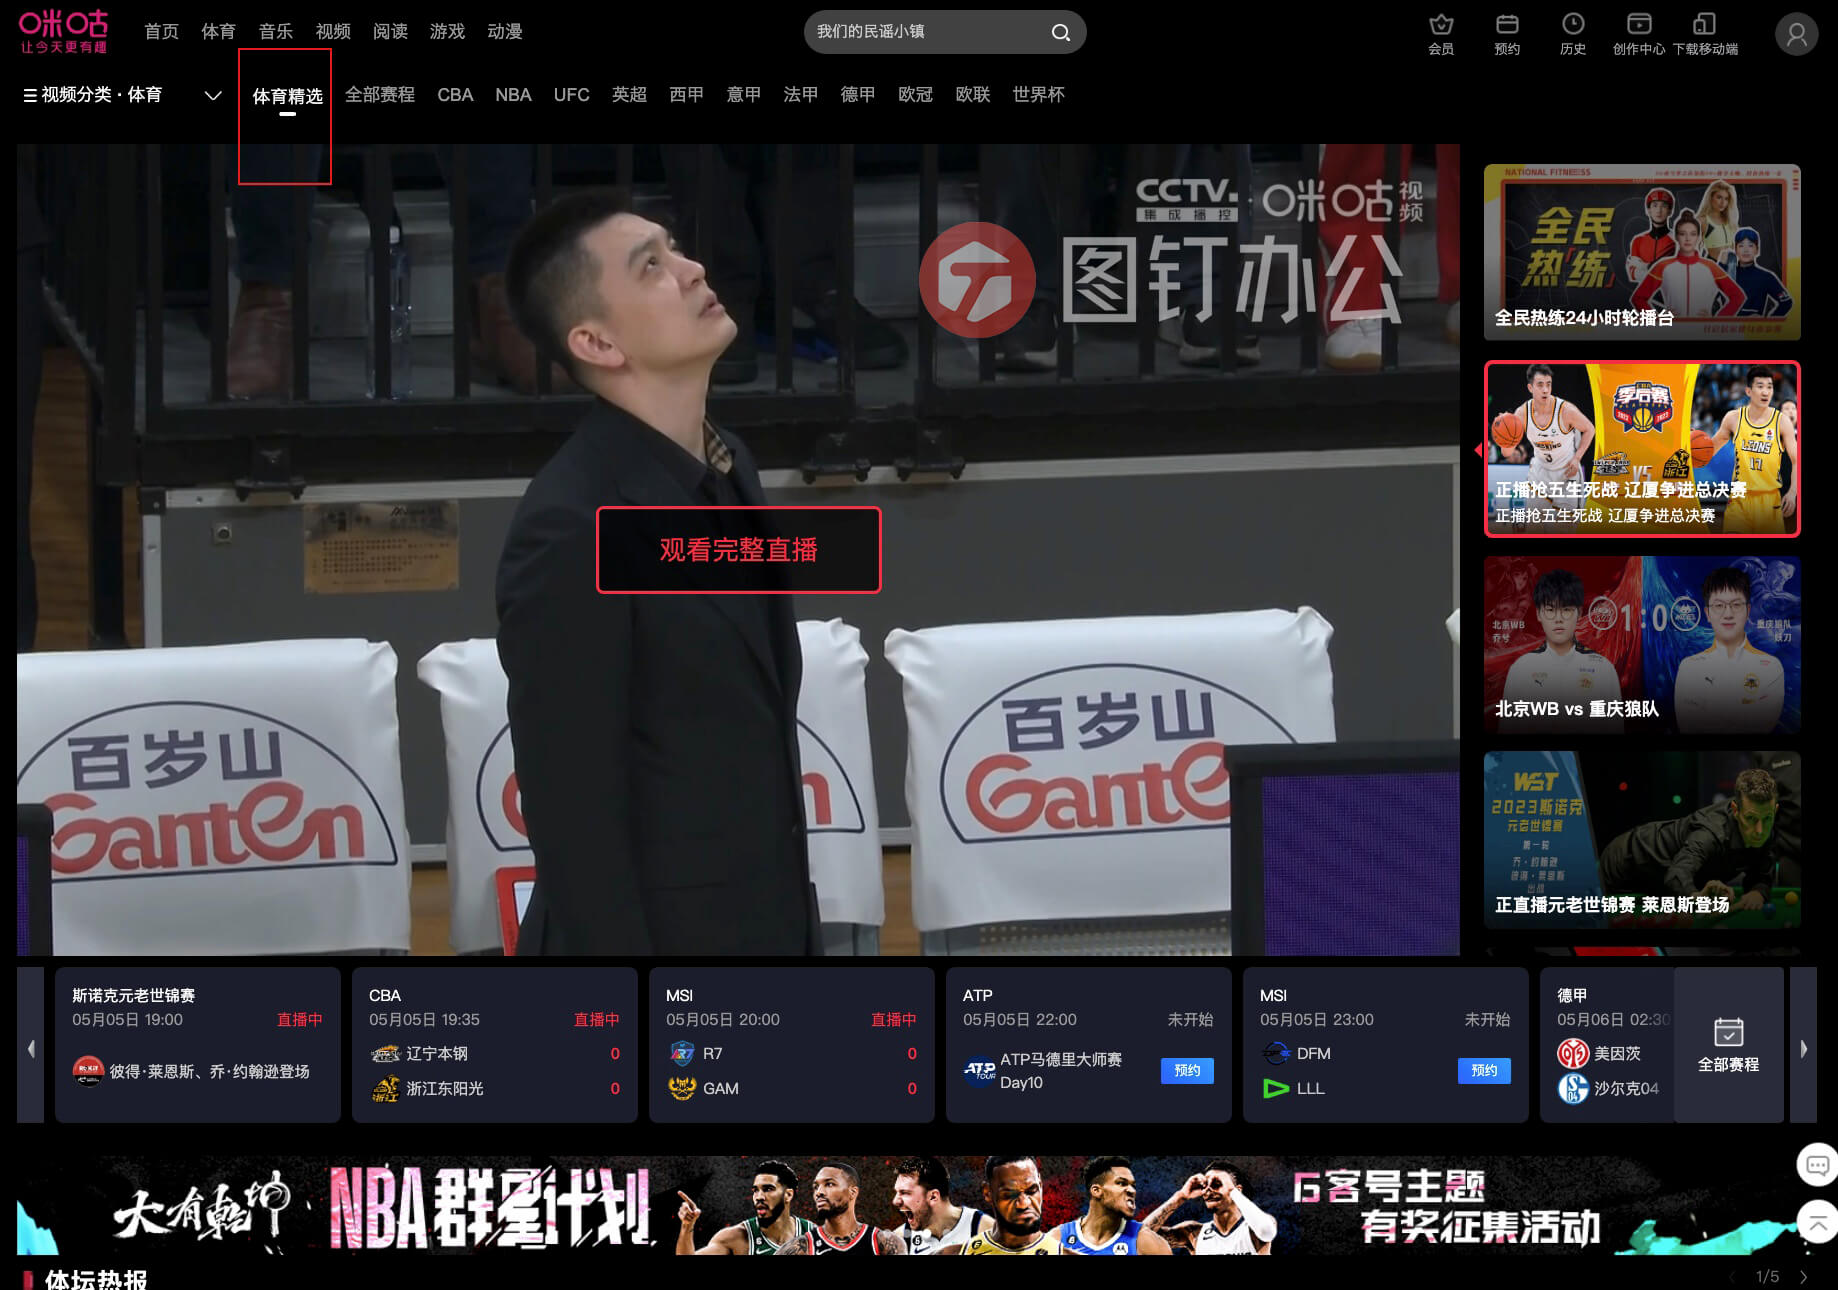This screenshot has height=1290, width=1838.
Task: Click 彼得·莱恩斯、乔·约翰逊登场 text
Action: pos(210,1071)
